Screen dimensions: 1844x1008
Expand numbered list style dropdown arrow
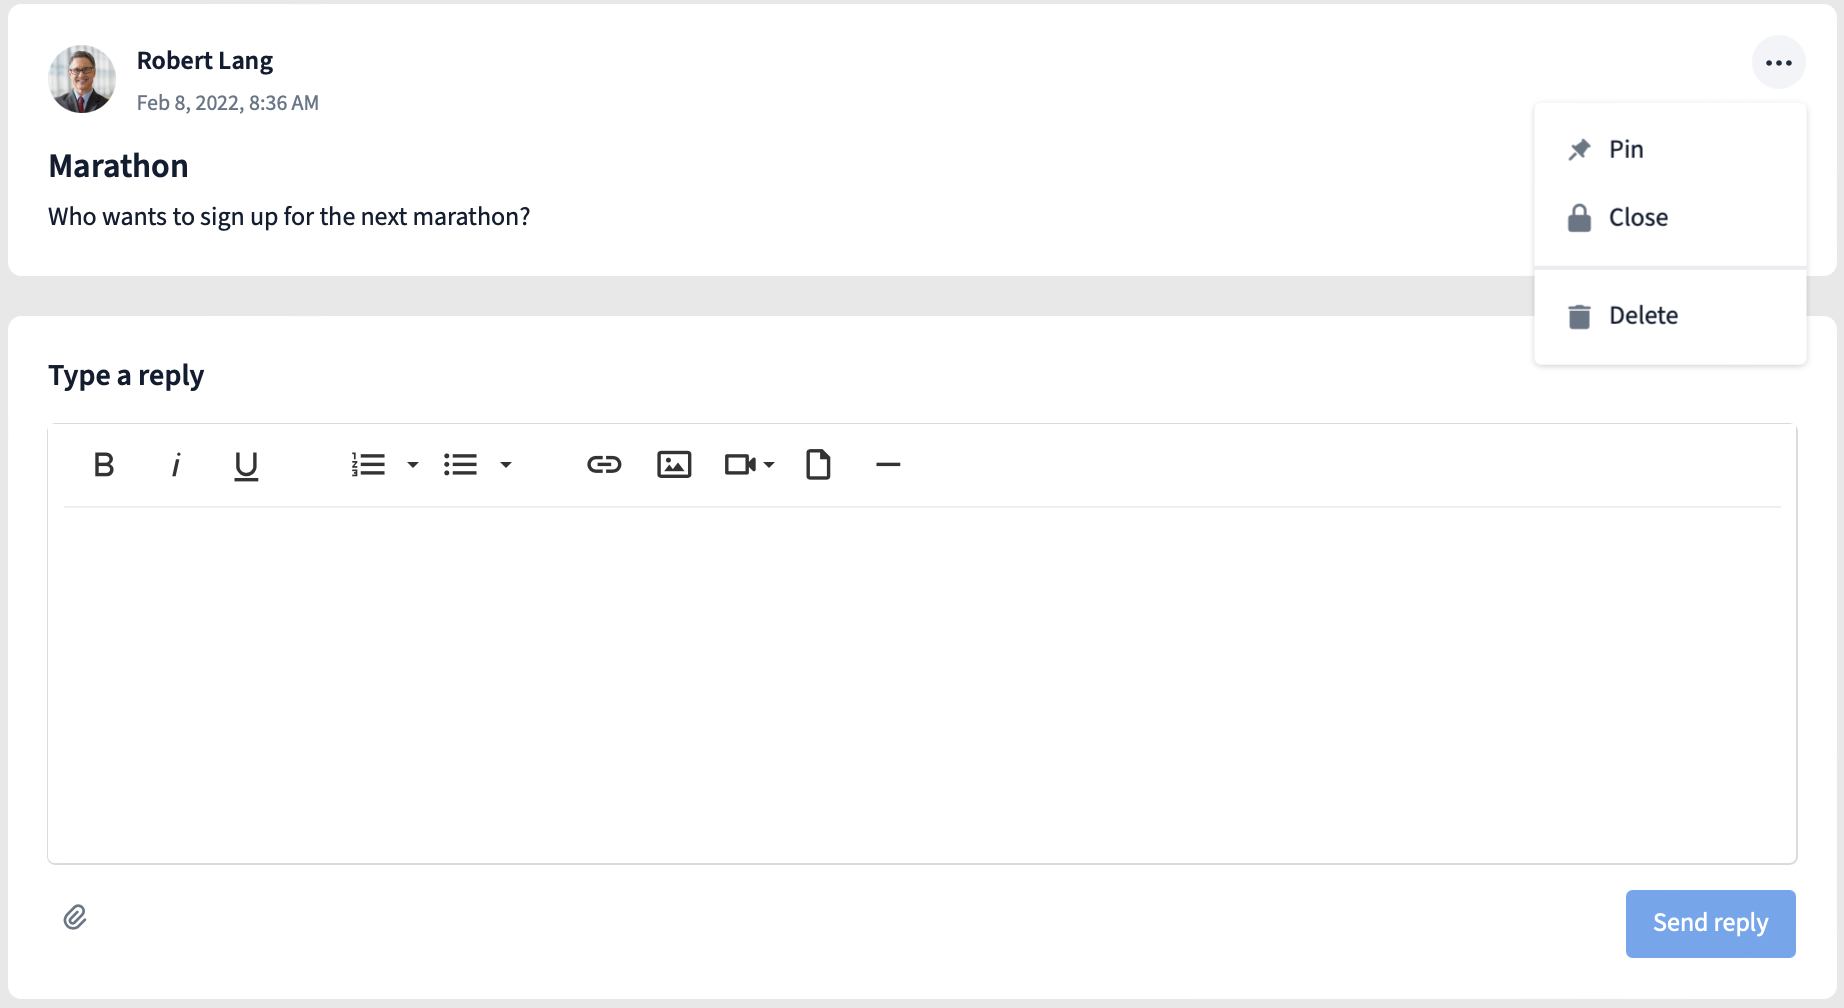(x=412, y=465)
